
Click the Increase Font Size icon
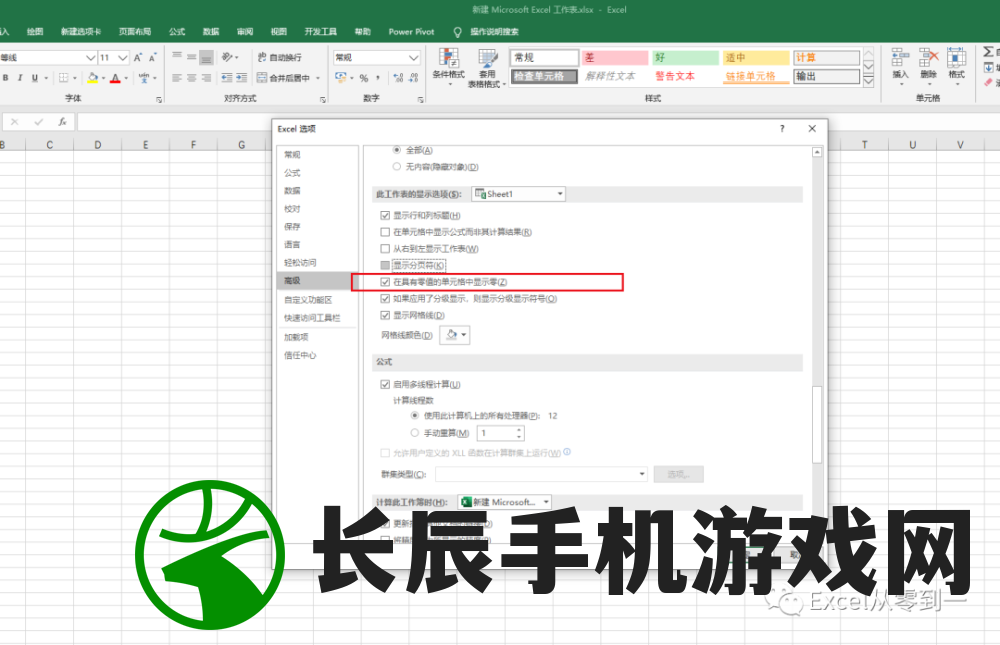pos(139,58)
